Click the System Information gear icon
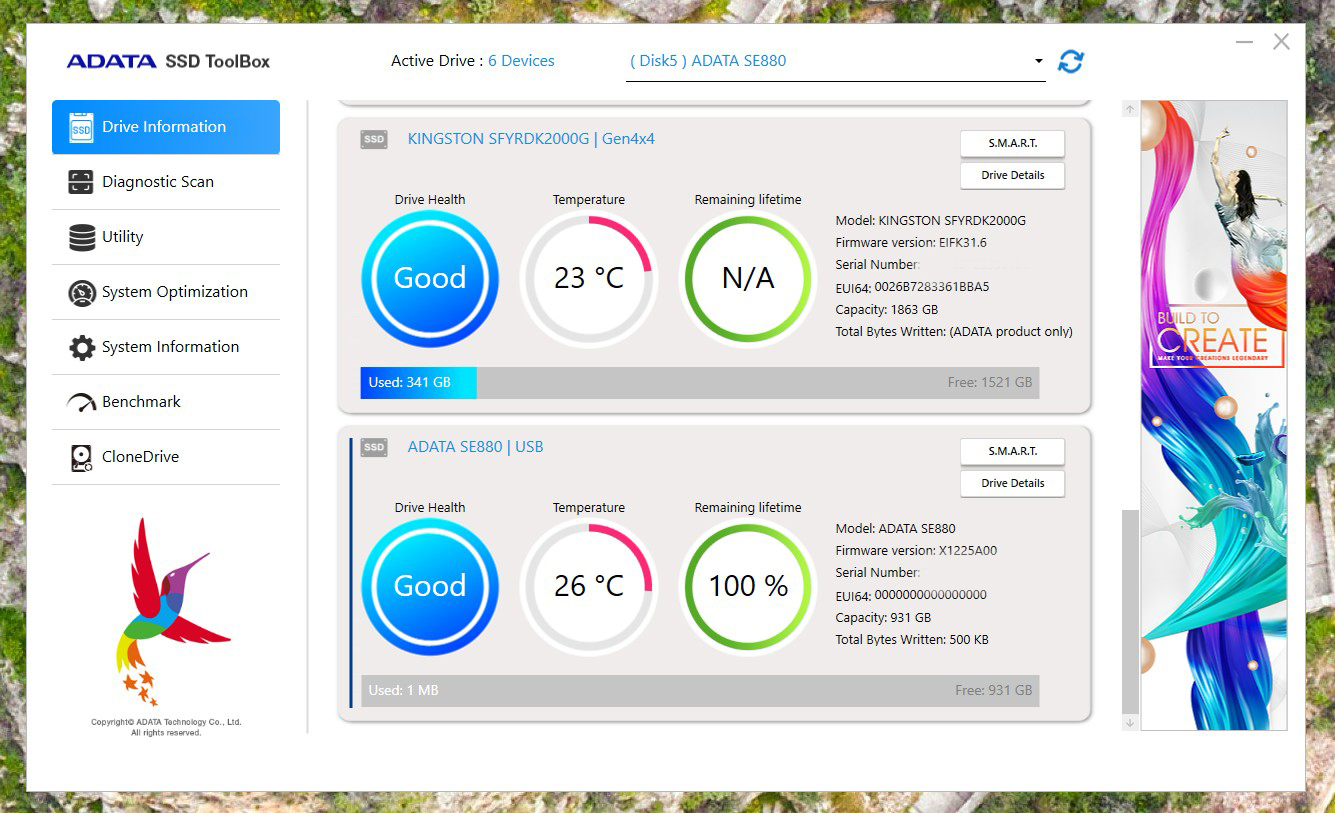 [82, 347]
